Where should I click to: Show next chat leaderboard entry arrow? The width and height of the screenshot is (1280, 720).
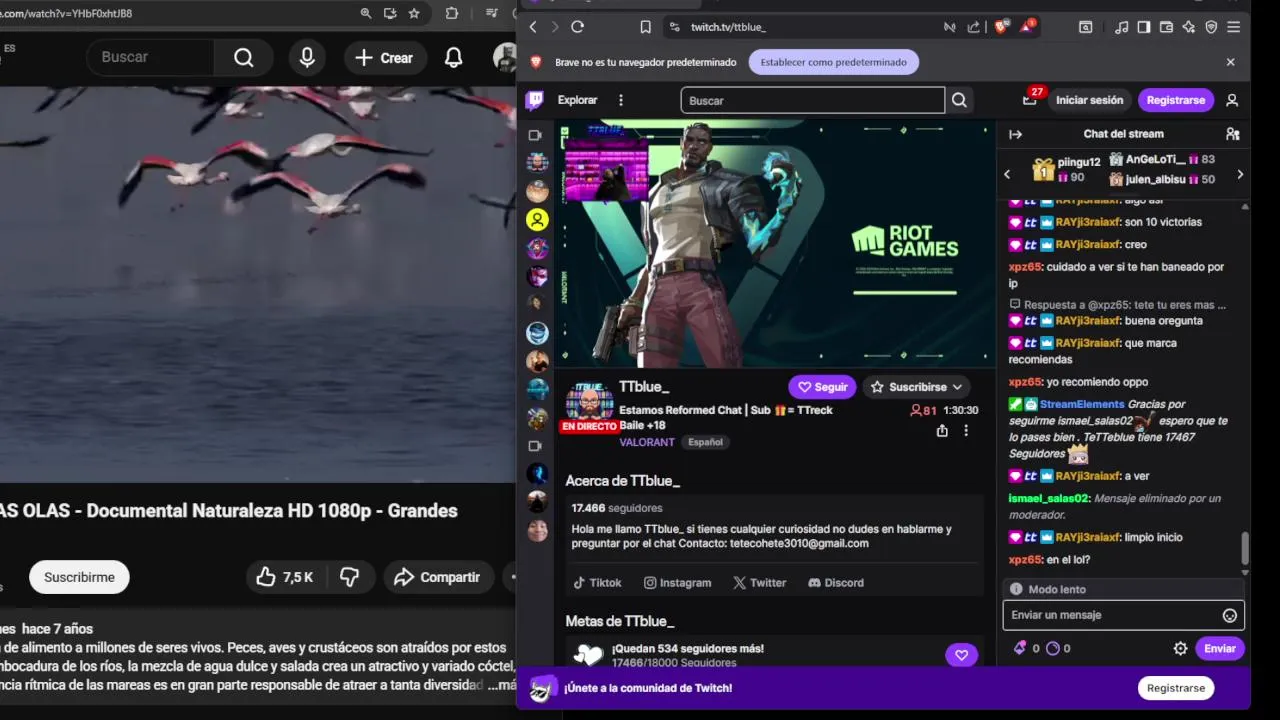click(1240, 174)
